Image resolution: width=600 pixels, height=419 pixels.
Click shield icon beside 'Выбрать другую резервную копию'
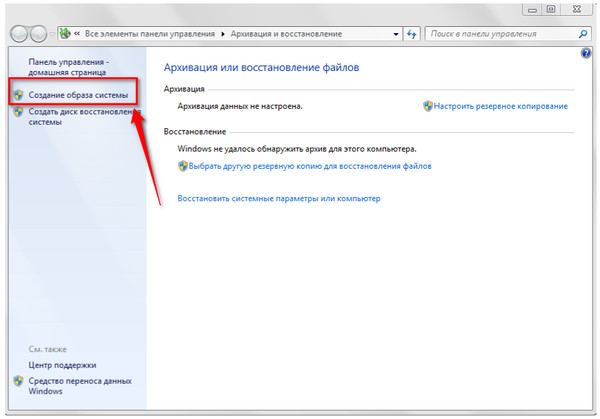click(x=183, y=166)
